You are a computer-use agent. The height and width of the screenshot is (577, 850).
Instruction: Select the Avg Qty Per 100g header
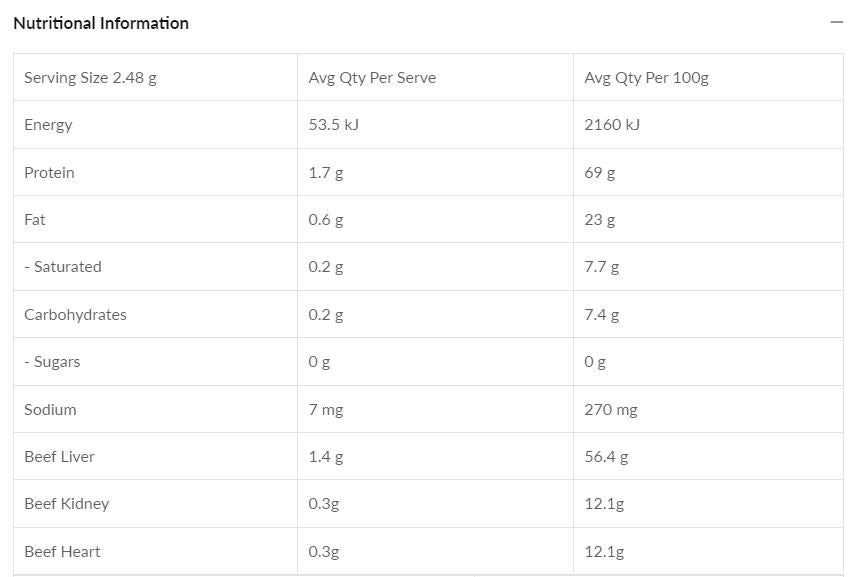click(646, 78)
